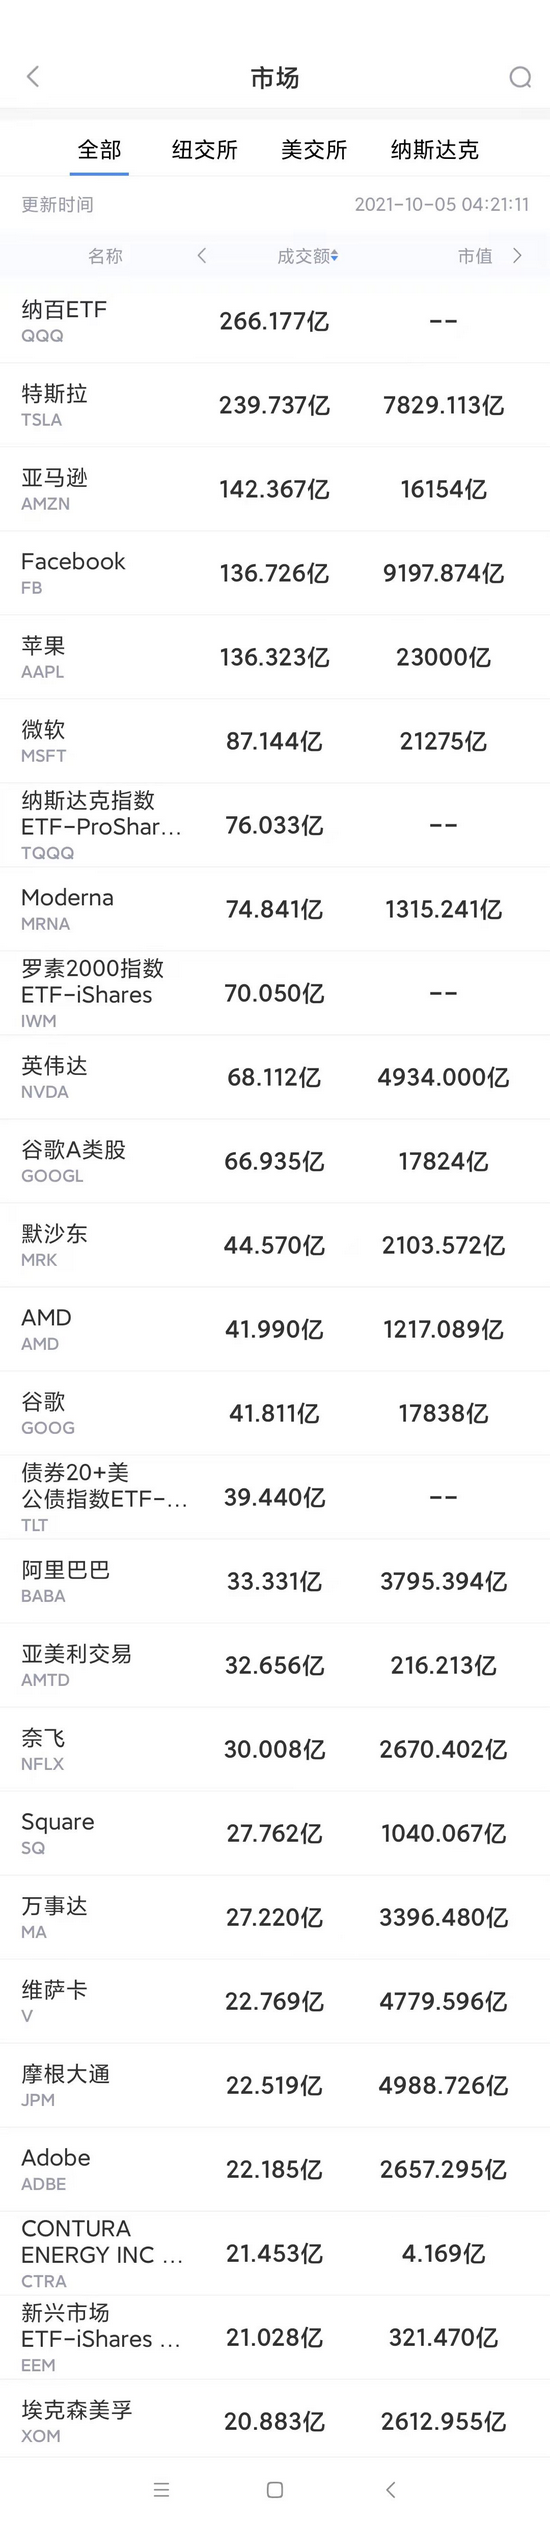Switch to the 纳斯达克 tab

tap(435, 150)
